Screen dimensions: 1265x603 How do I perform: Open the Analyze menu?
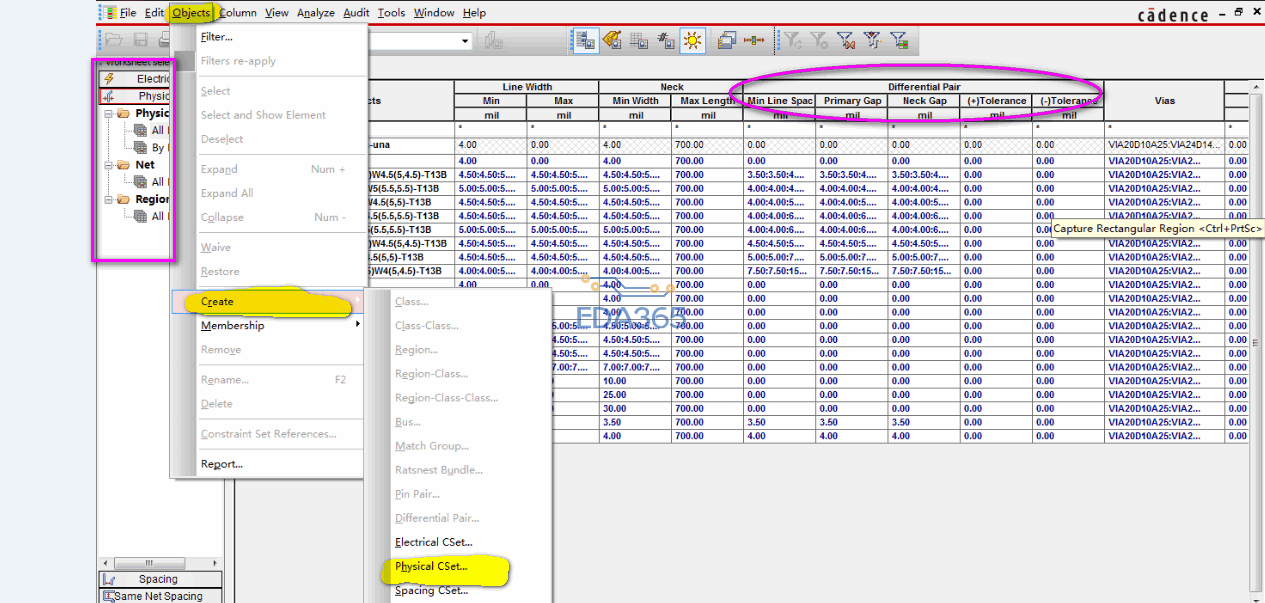click(315, 13)
